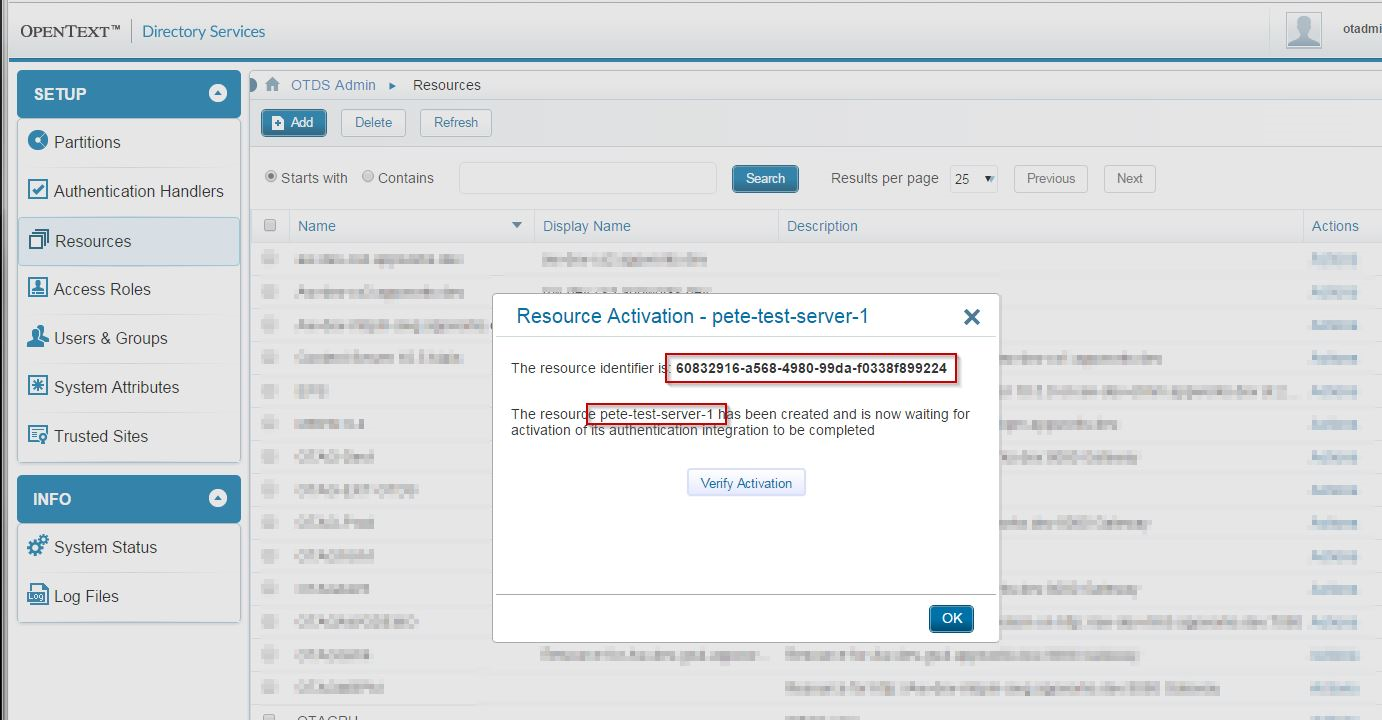Collapse the SETUP panel
1382x720 pixels.
point(218,94)
